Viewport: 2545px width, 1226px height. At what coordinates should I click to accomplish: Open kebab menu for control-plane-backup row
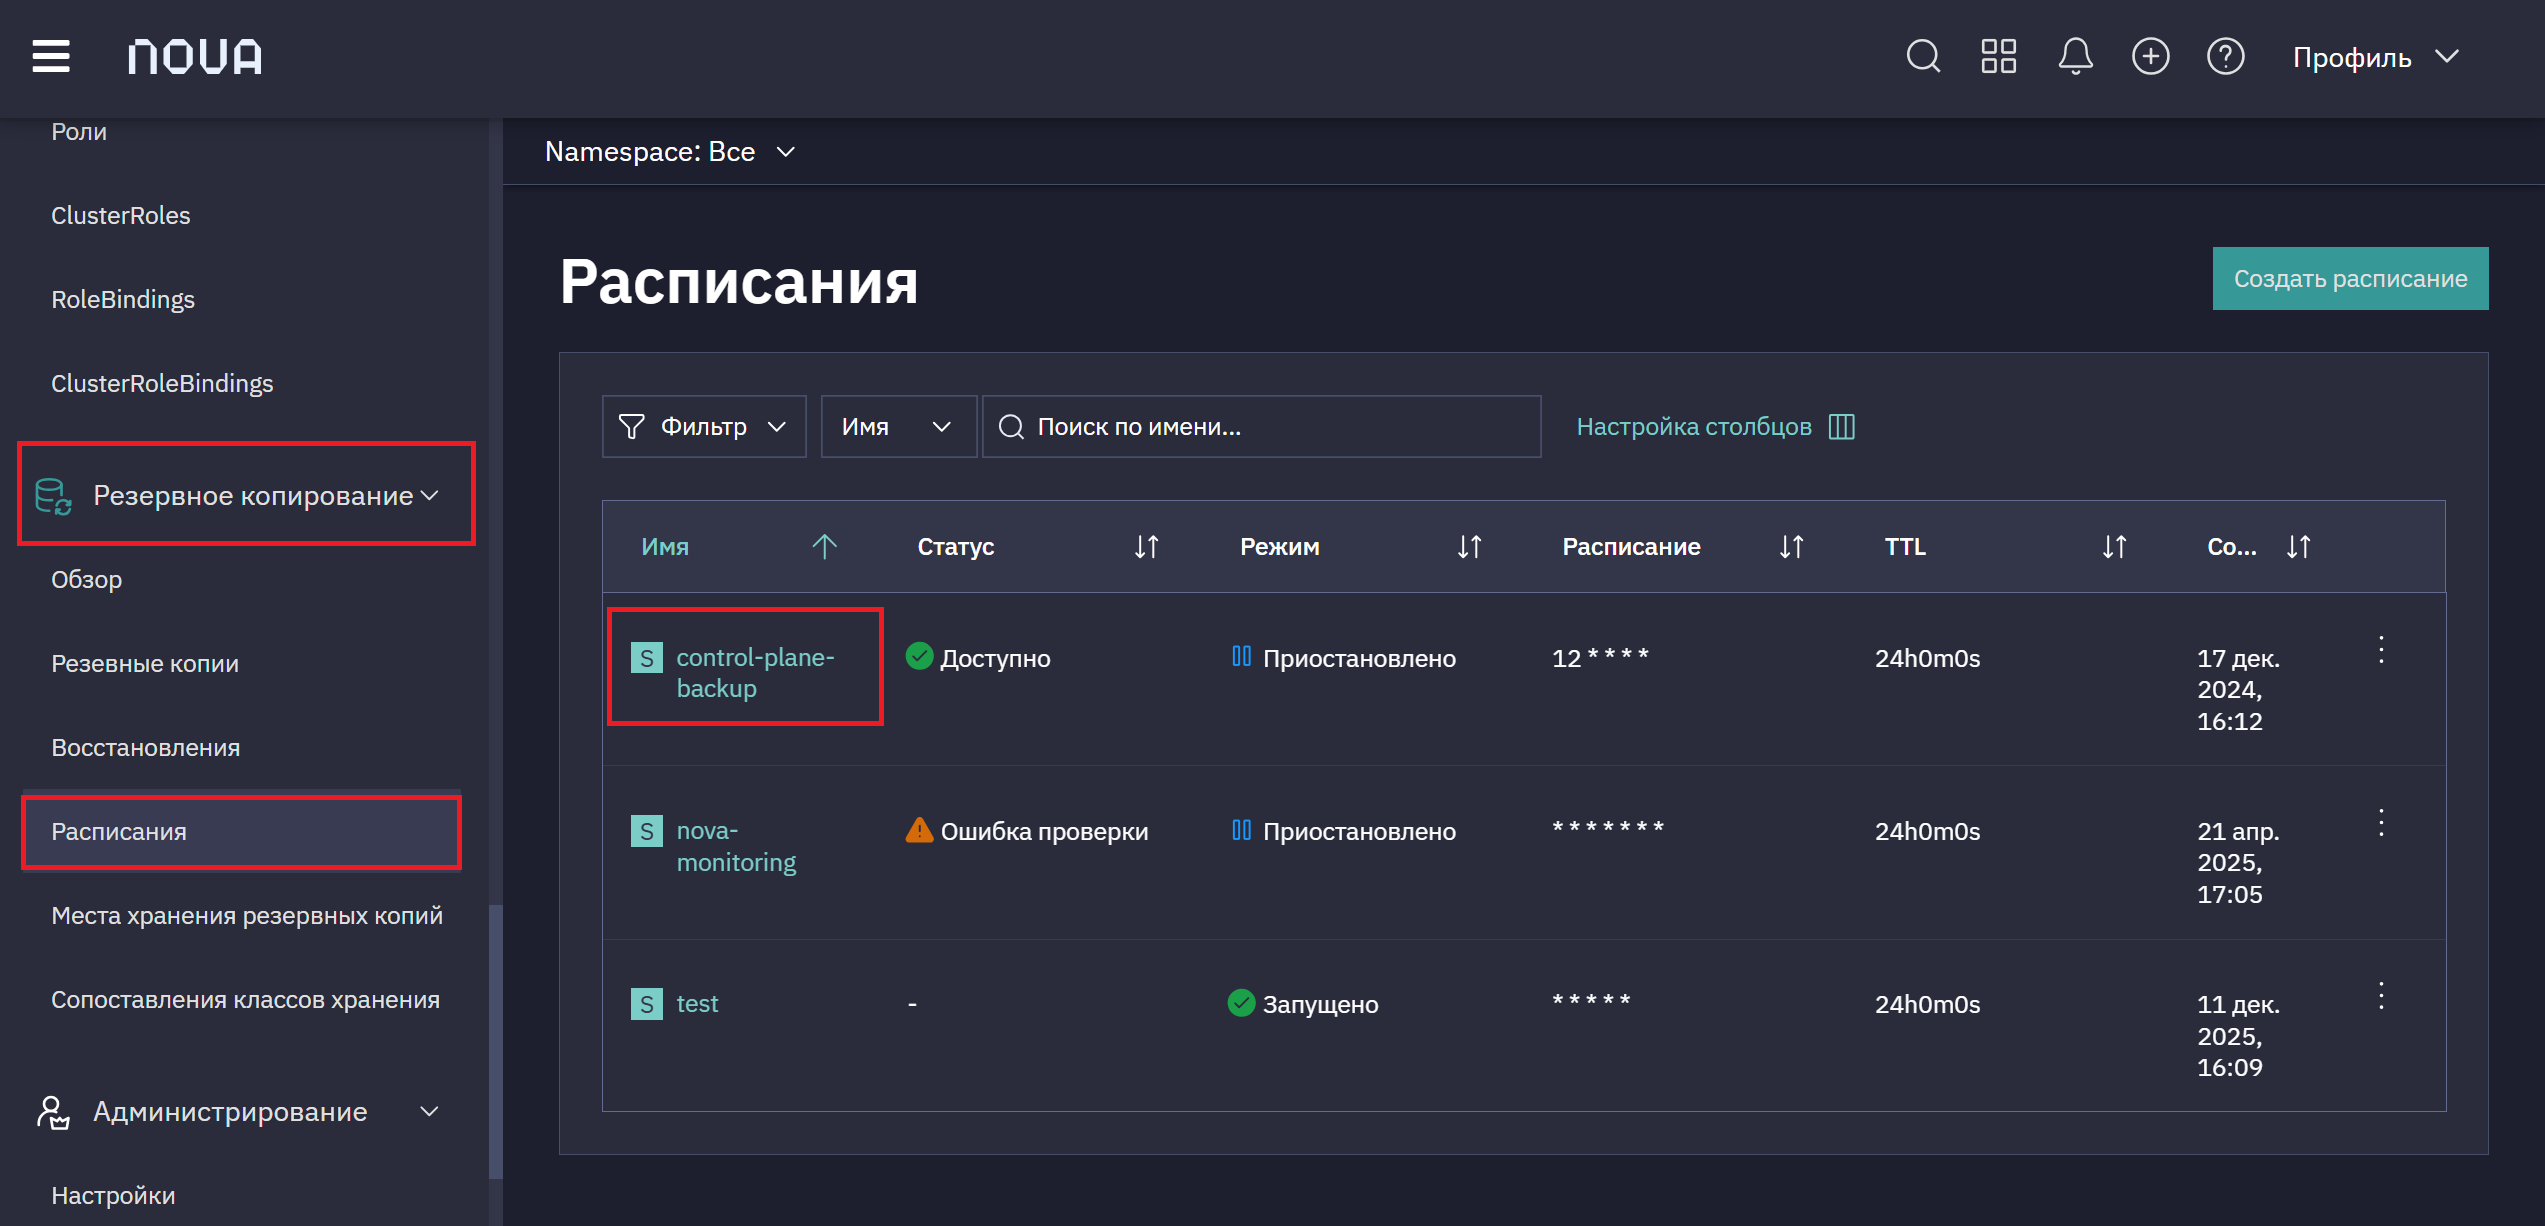tap(2381, 650)
